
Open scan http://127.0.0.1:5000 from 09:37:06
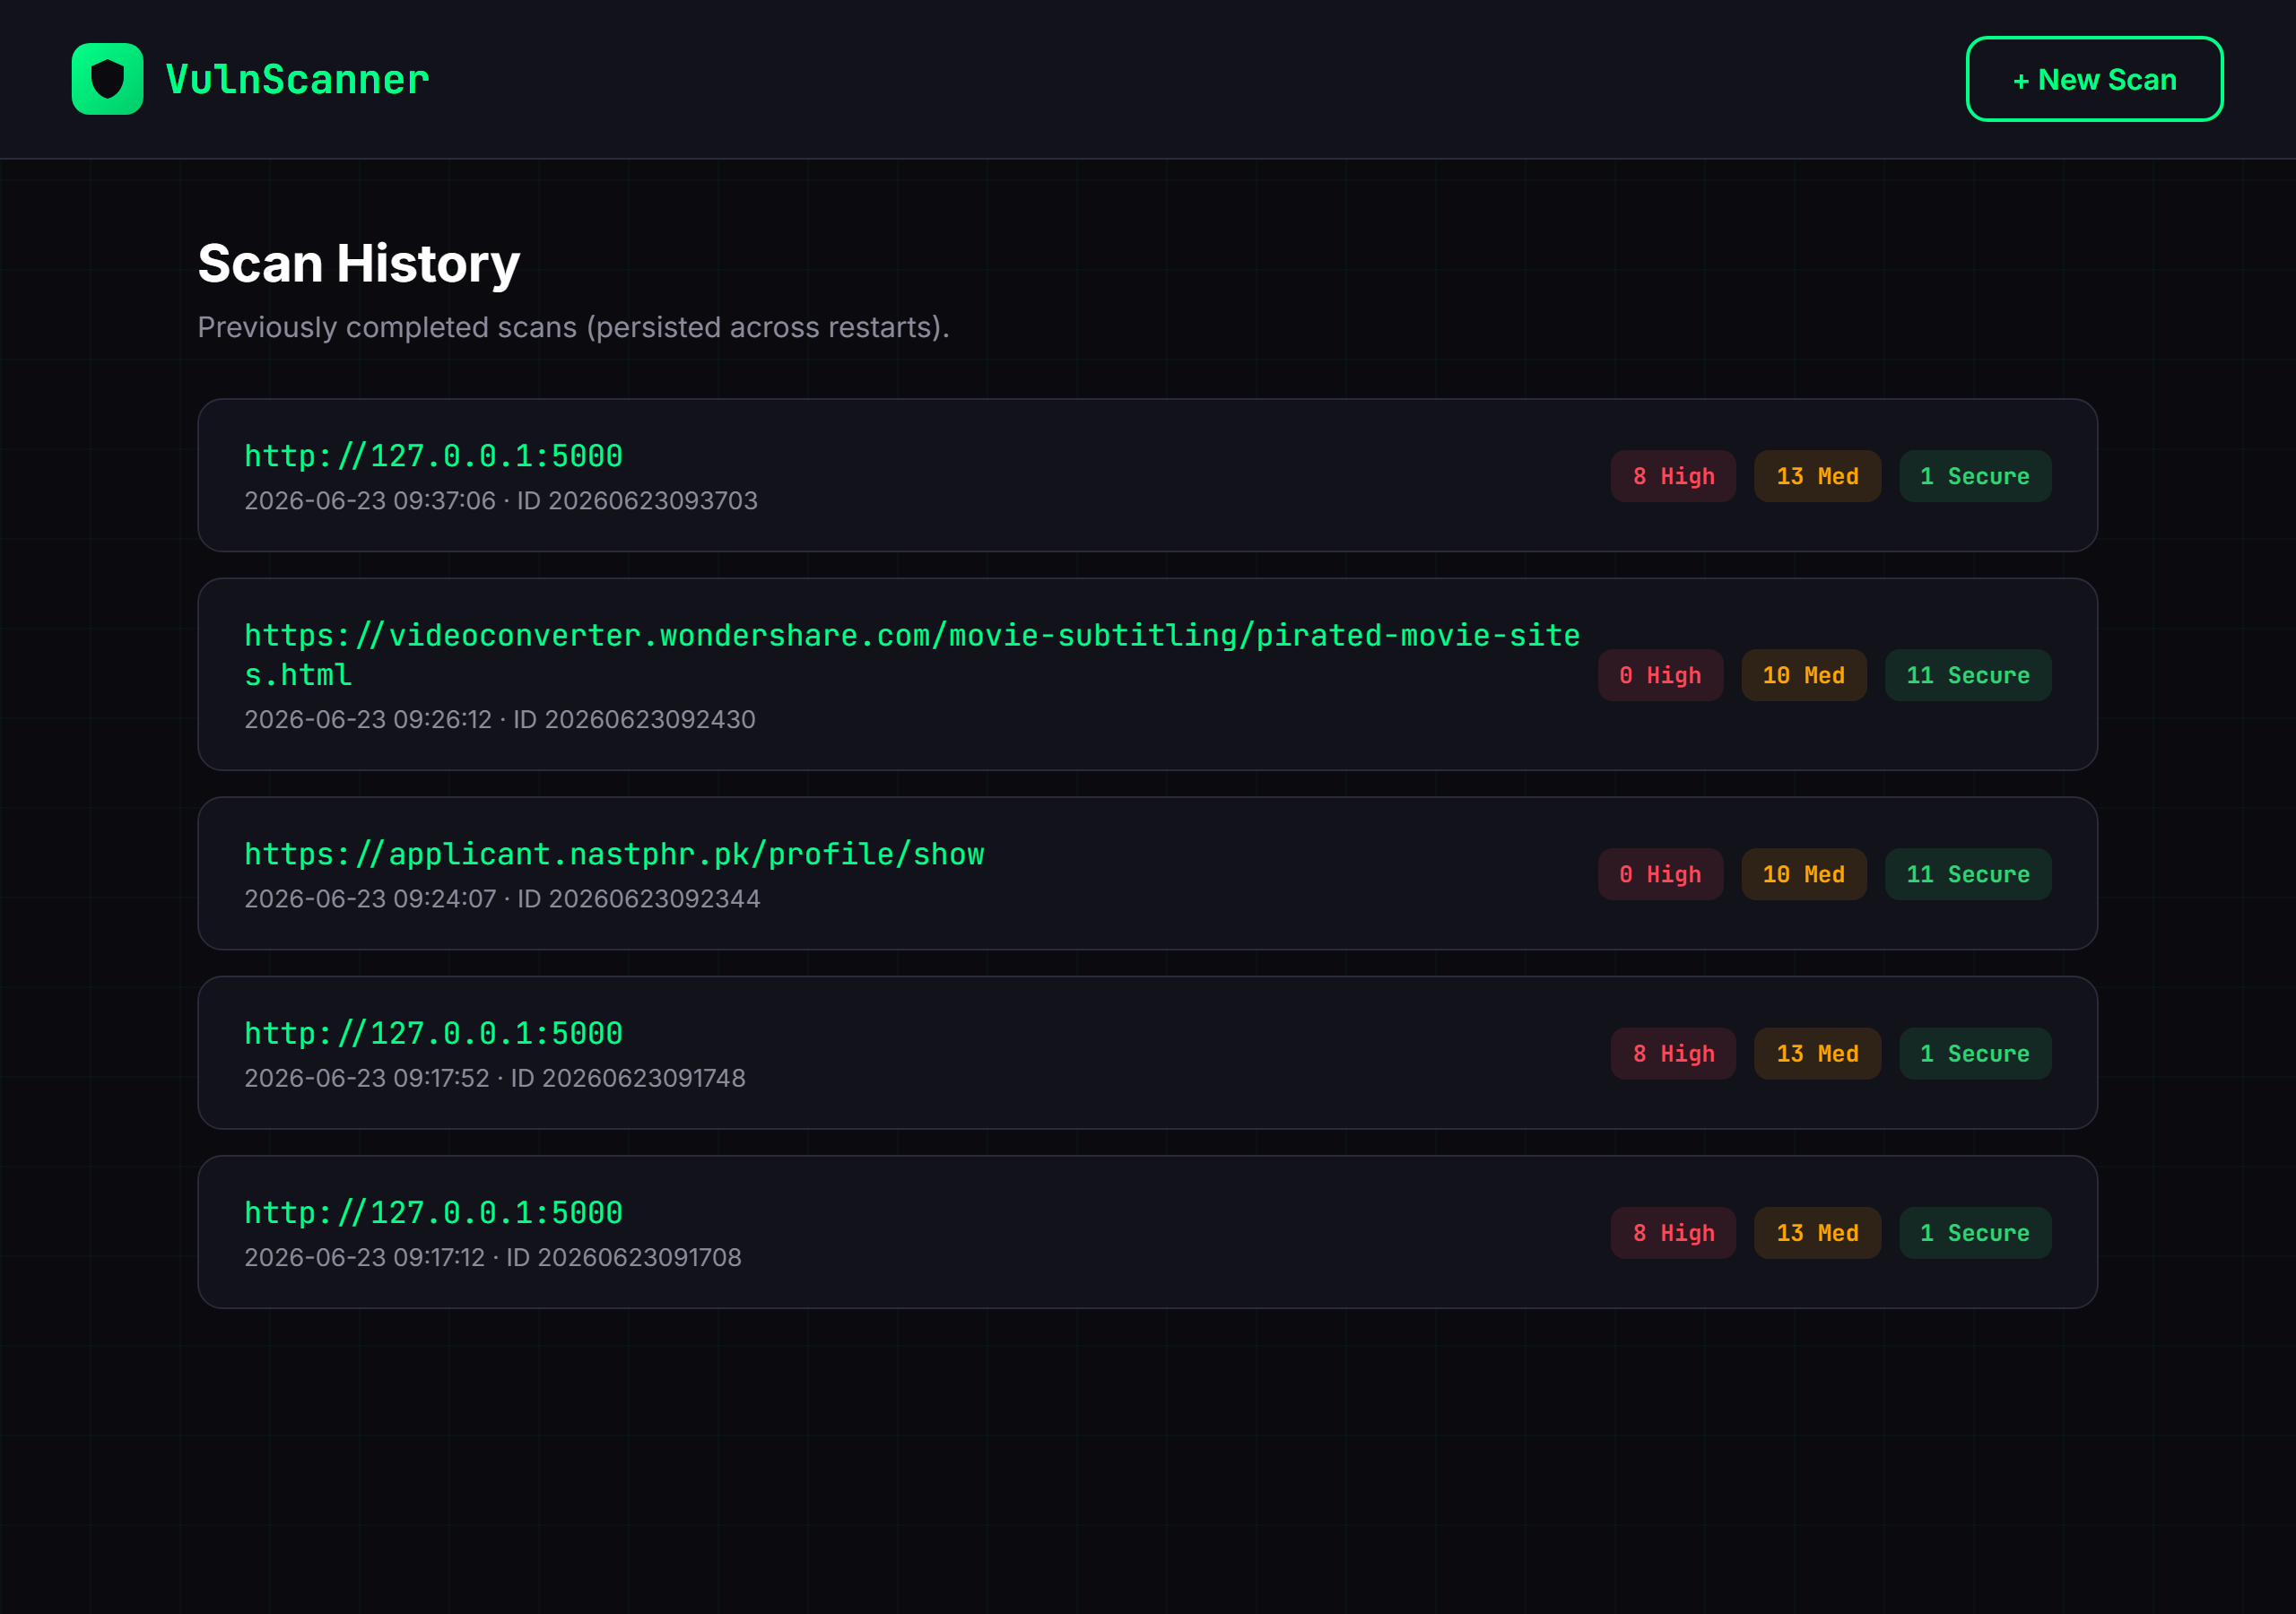coord(1147,475)
